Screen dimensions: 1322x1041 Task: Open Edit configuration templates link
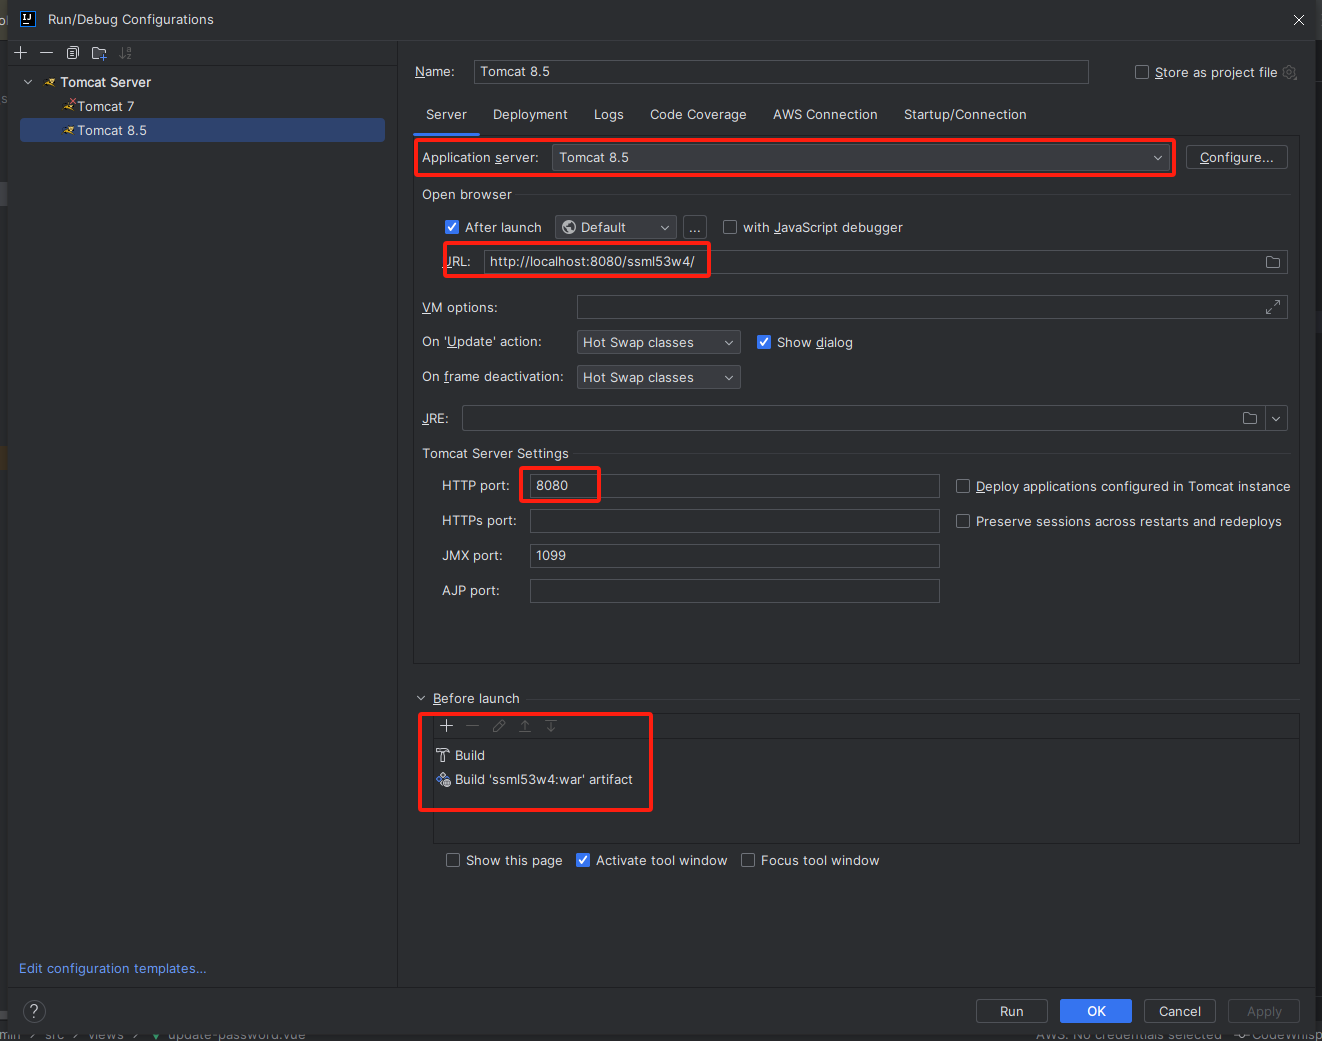(113, 968)
